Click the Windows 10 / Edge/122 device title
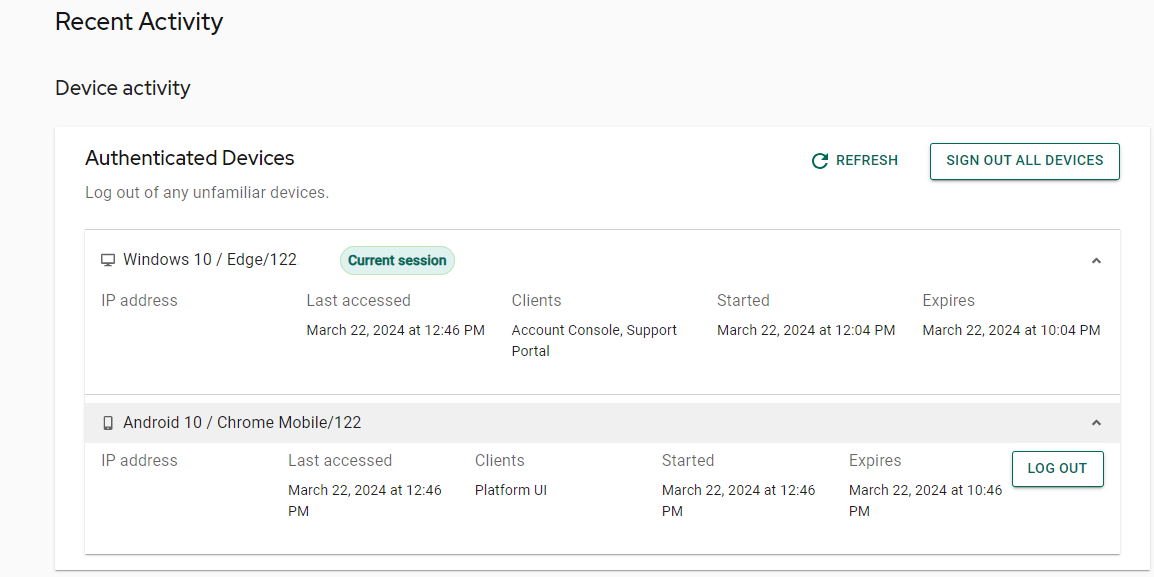 point(210,261)
